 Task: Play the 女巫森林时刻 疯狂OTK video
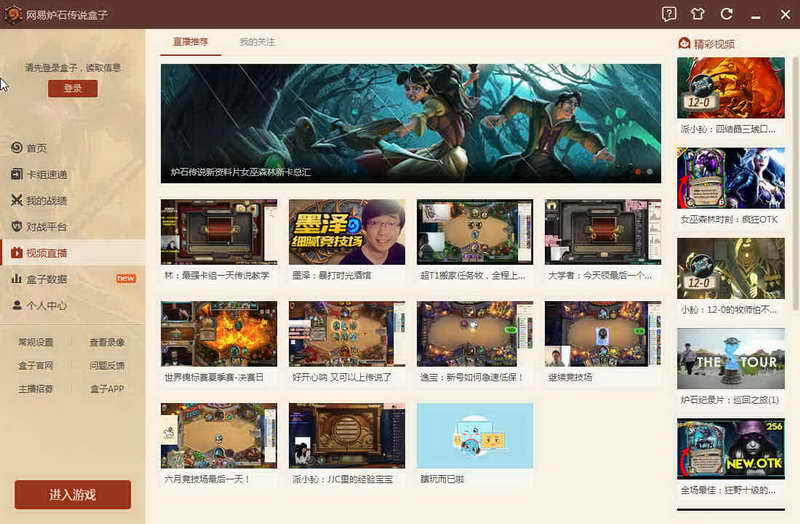click(x=731, y=178)
